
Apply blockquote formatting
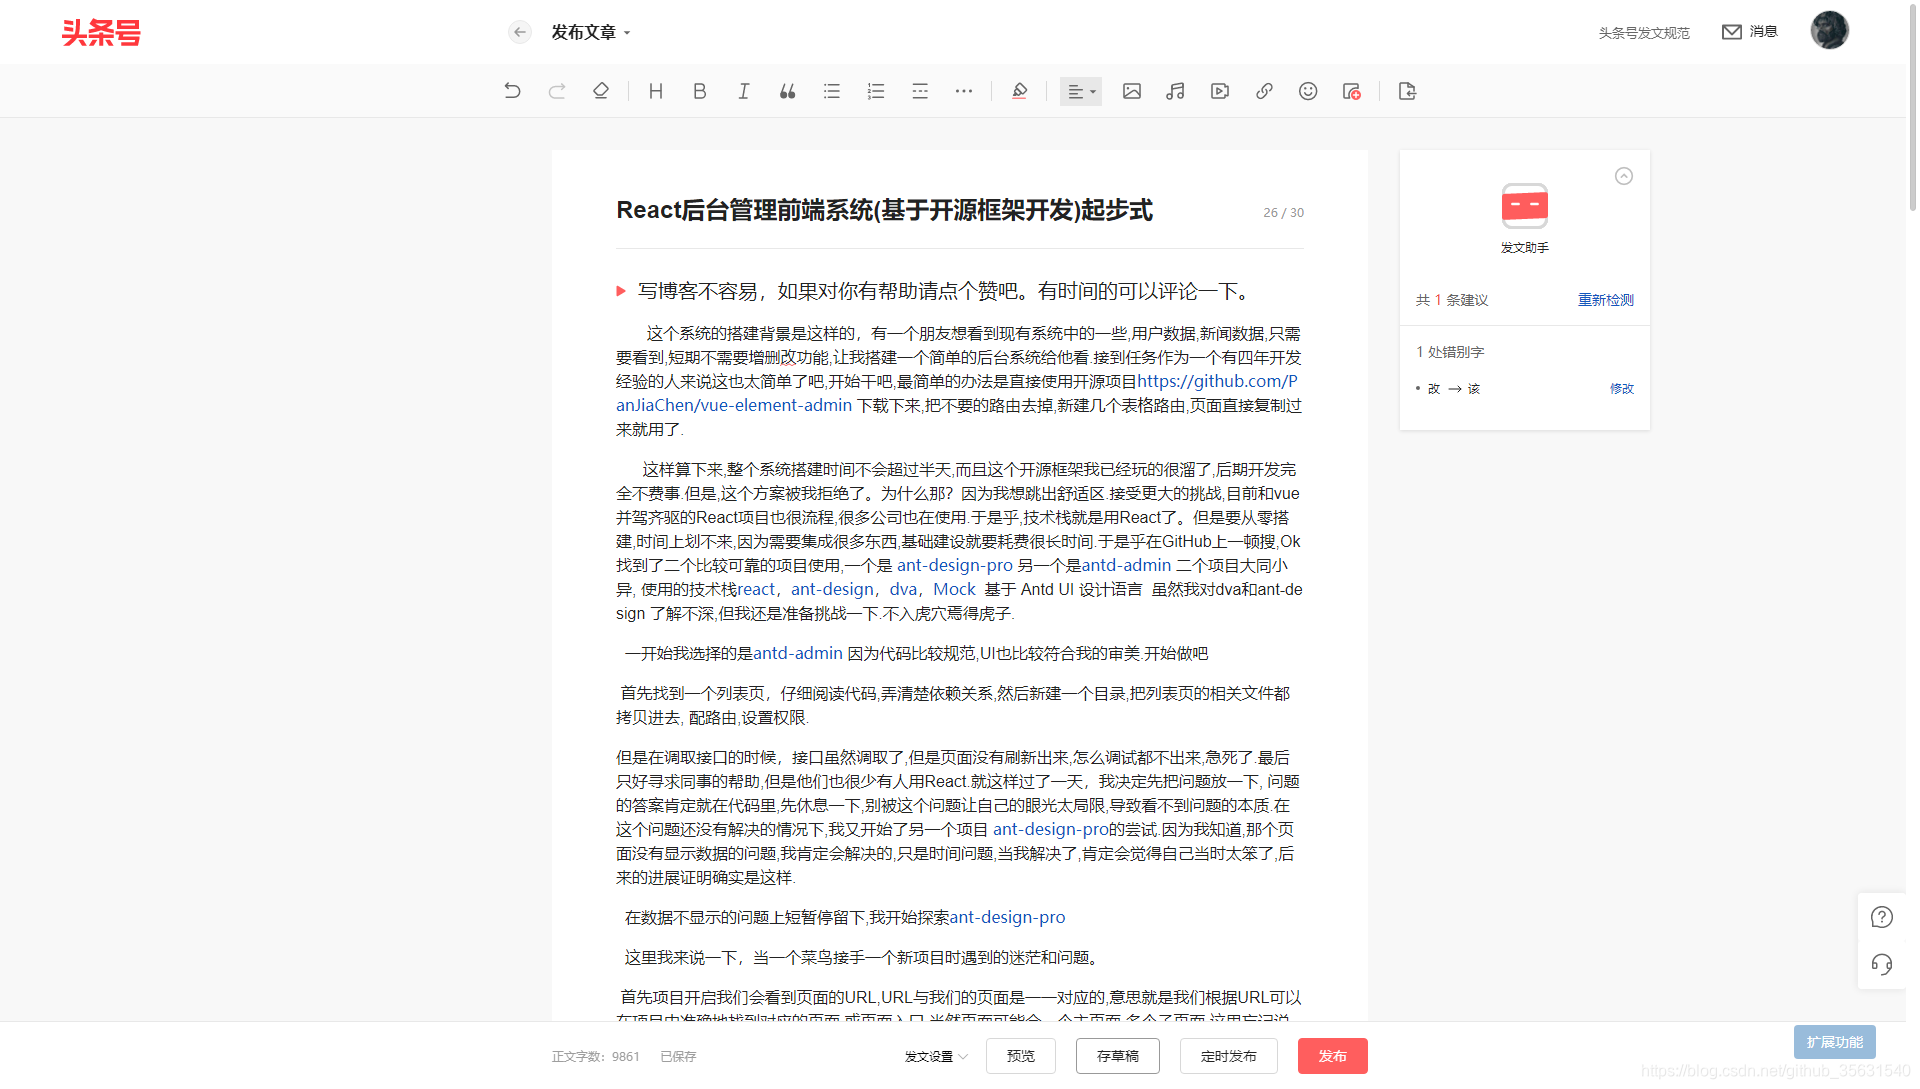click(787, 91)
